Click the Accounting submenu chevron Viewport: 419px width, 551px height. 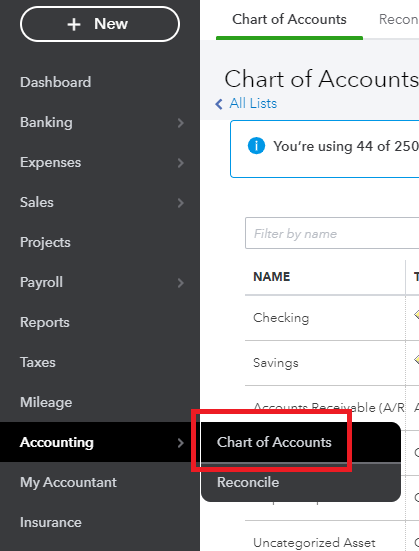click(180, 443)
